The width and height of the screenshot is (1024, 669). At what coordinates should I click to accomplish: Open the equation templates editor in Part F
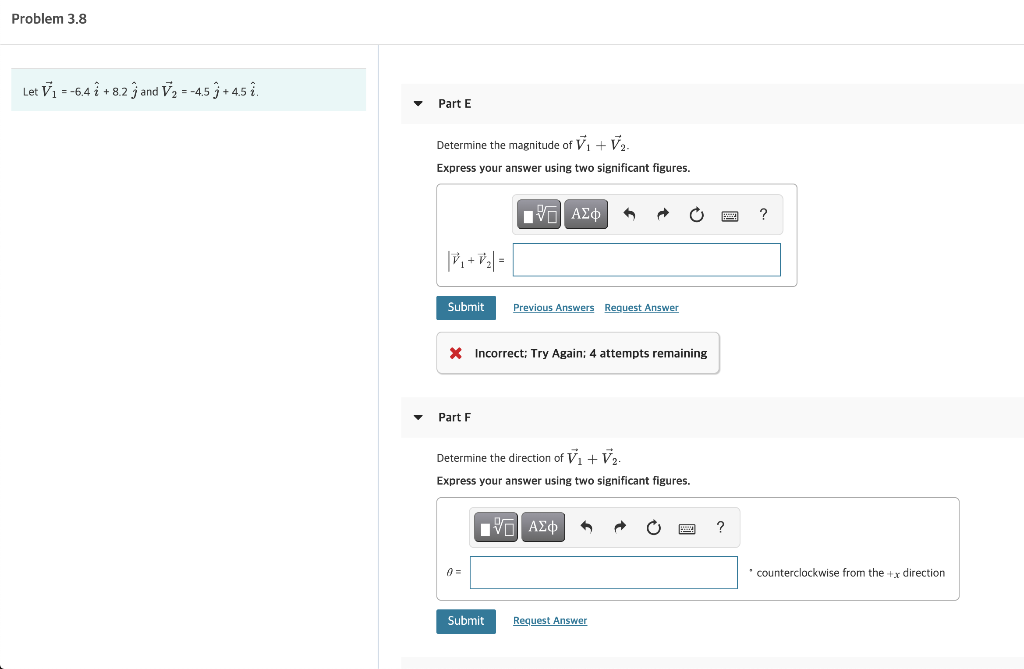495,527
